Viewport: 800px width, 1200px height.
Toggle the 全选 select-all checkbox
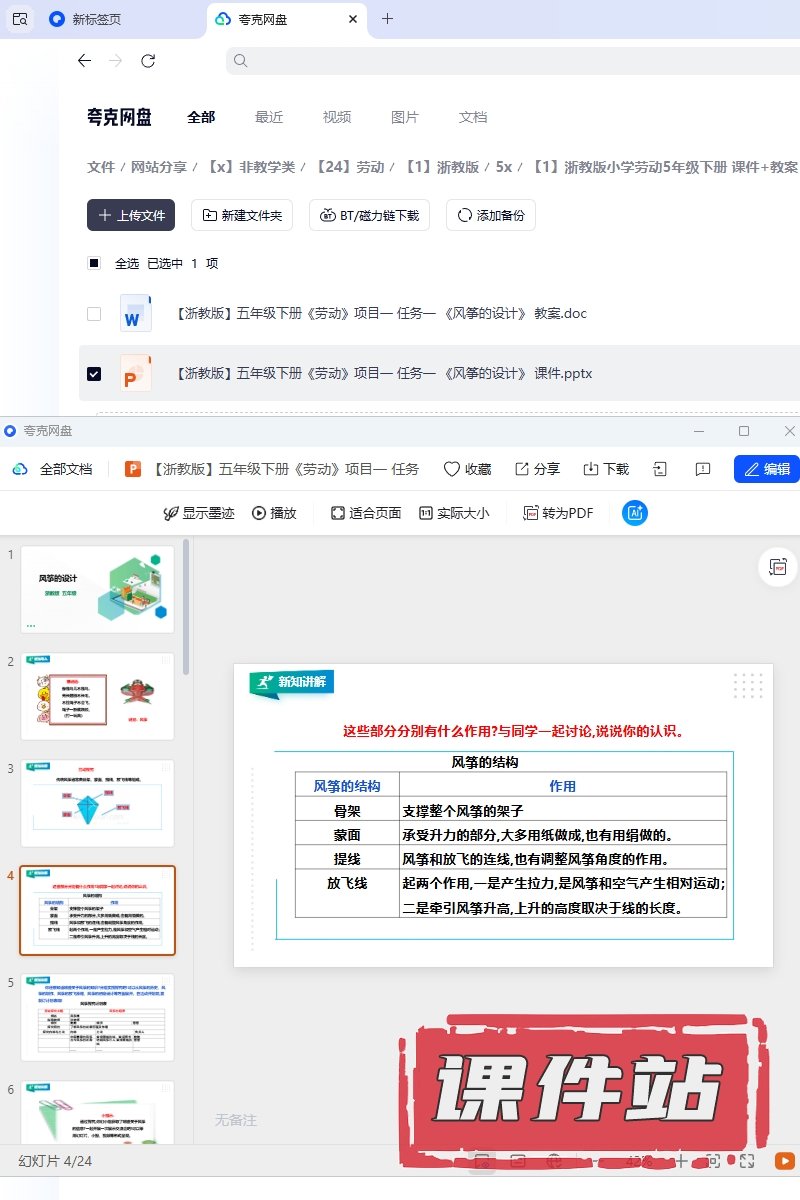pos(94,264)
